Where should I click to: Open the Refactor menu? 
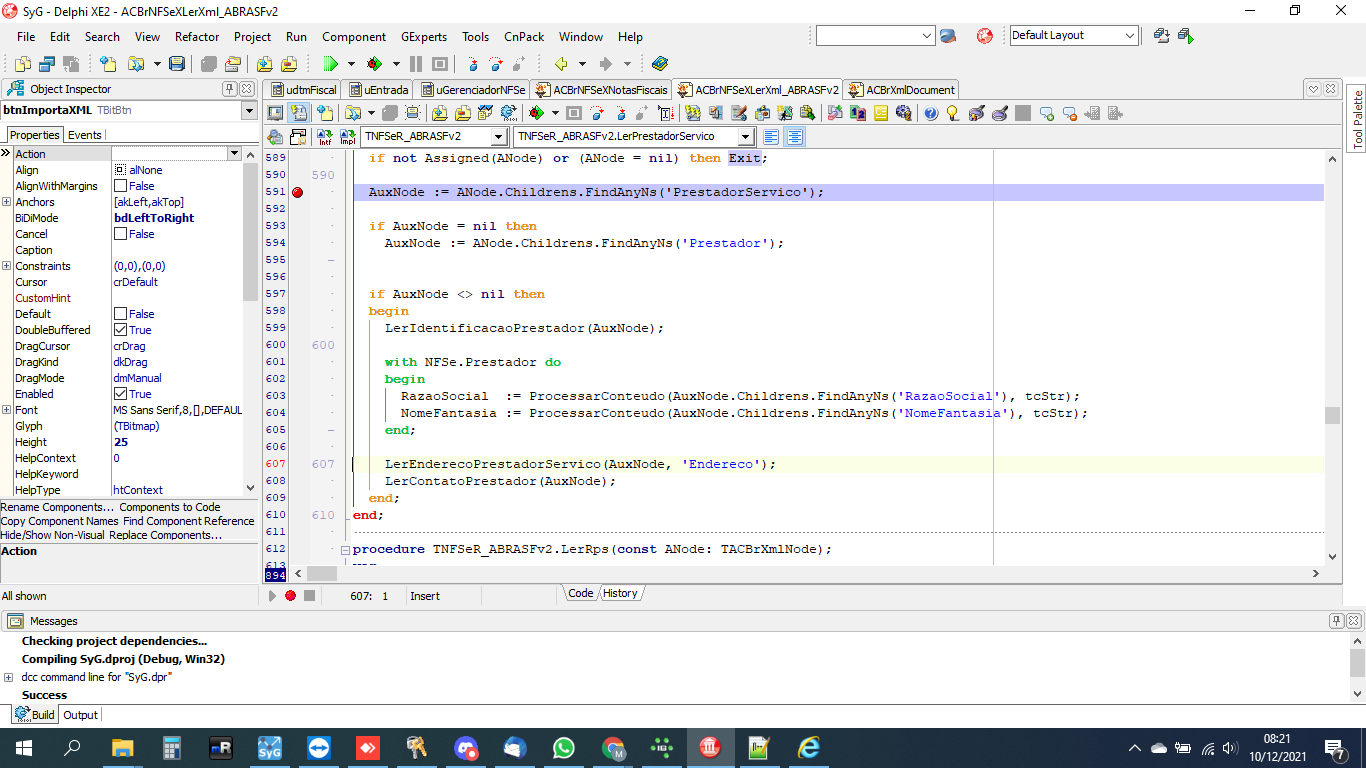197,36
